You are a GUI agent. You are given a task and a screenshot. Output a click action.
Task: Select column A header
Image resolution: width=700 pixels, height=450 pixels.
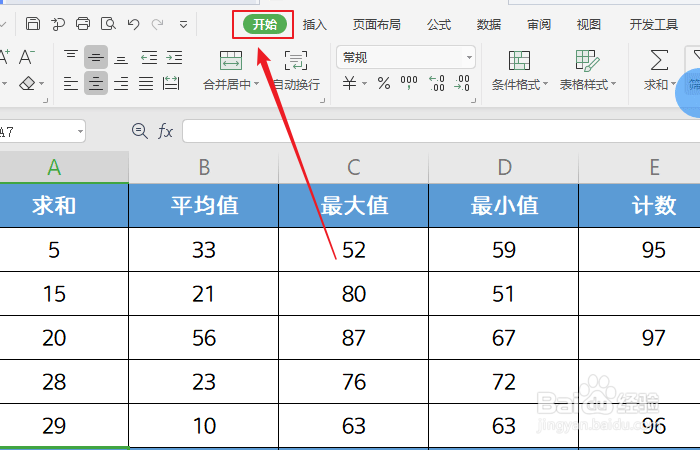pos(64,167)
